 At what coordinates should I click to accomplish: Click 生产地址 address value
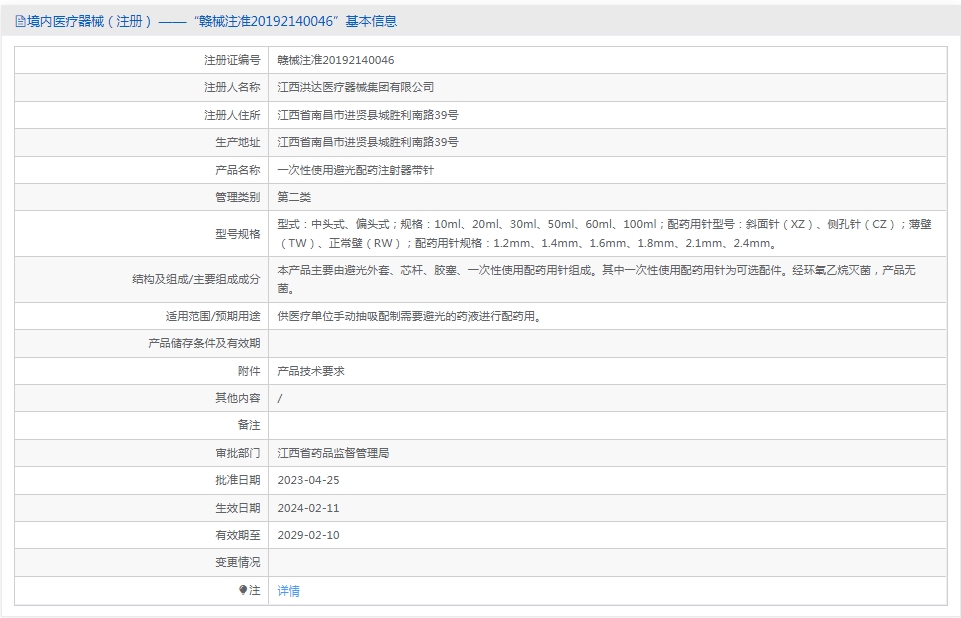pyautogui.click(x=368, y=142)
